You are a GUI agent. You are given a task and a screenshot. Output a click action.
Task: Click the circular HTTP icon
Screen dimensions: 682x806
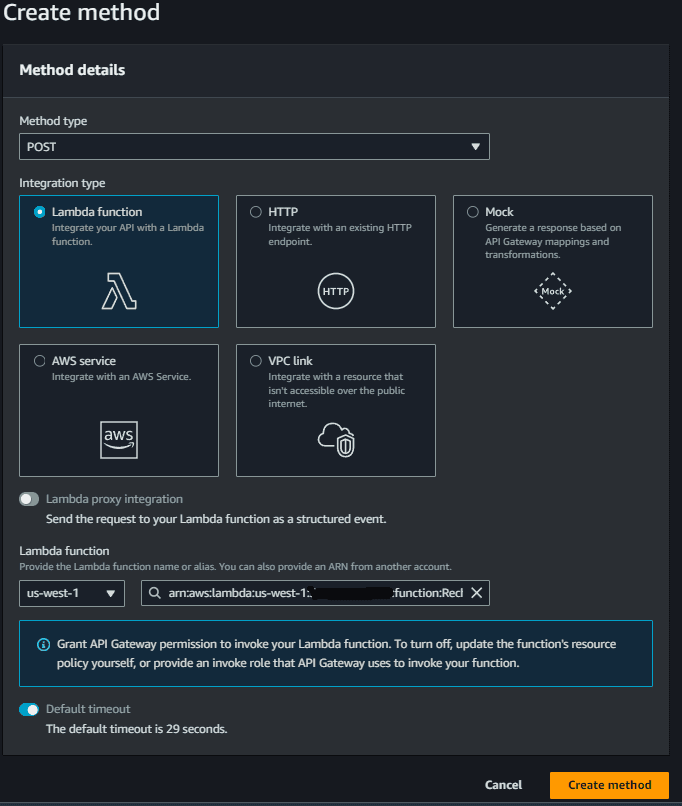(x=336, y=291)
